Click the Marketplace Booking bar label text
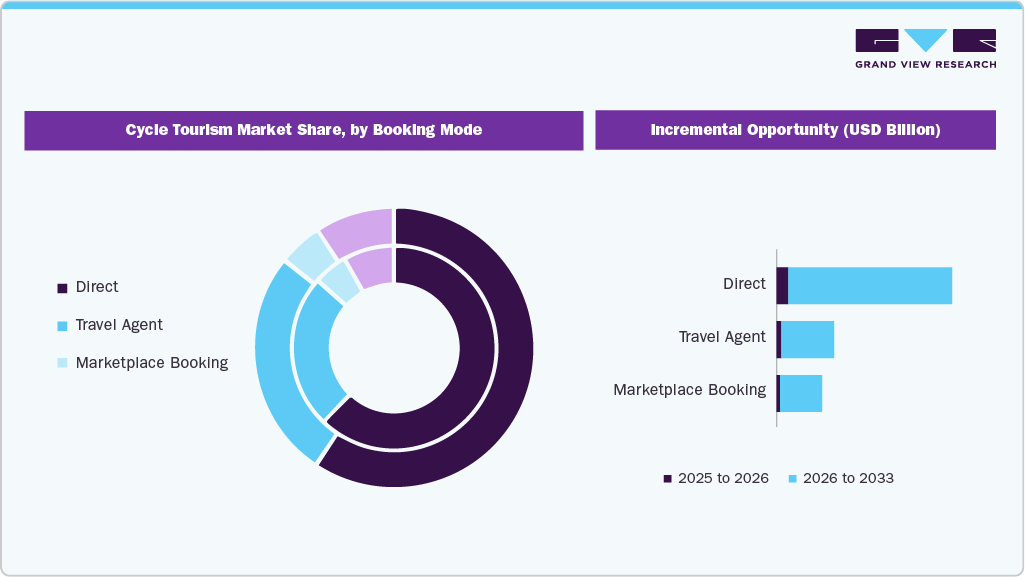The width and height of the screenshot is (1025, 577). point(690,389)
